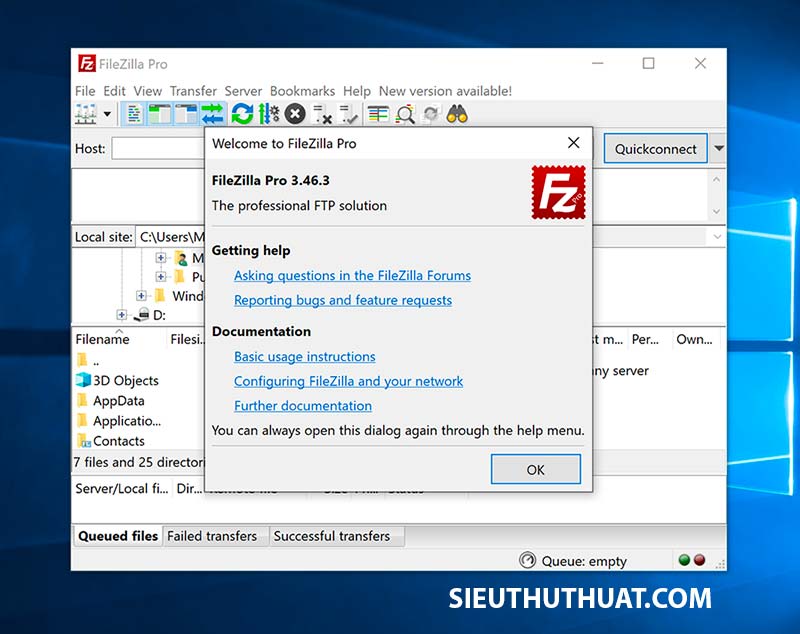Click the AppData folder icon

click(82, 400)
